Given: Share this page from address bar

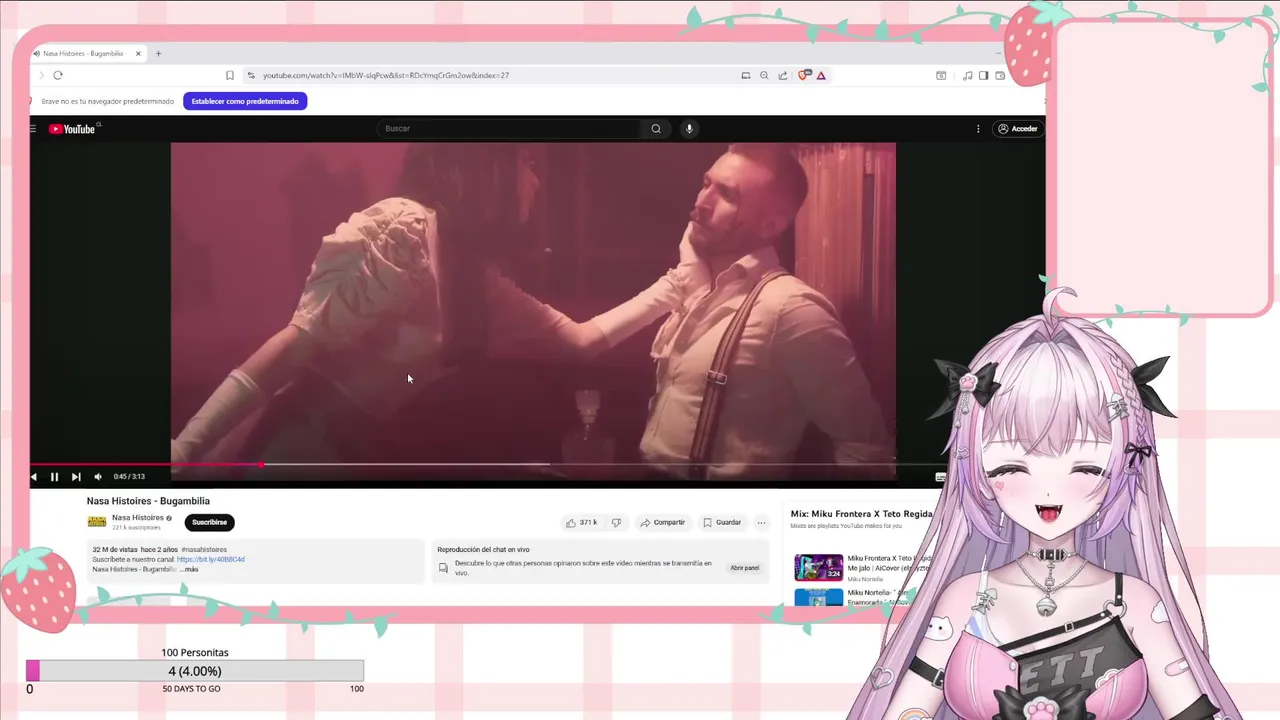Looking at the screenshot, I should [783, 75].
